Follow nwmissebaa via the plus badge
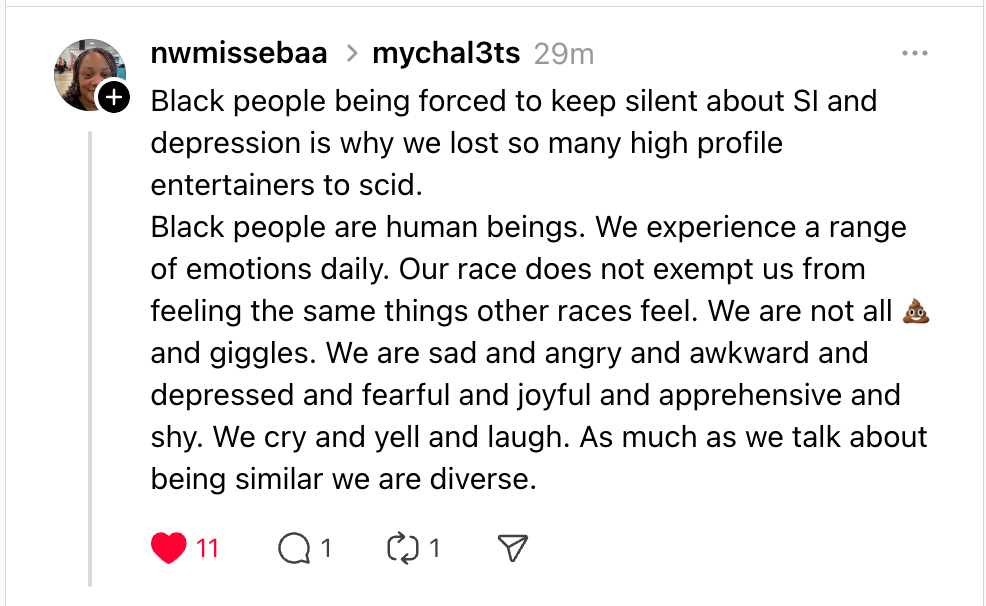This screenshot has width=986, height=606. [x=114, y=97]
